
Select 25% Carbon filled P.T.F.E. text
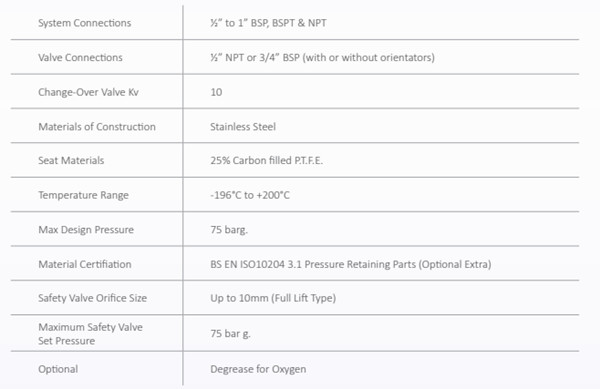pyautogui.click(x=267, y=160)
